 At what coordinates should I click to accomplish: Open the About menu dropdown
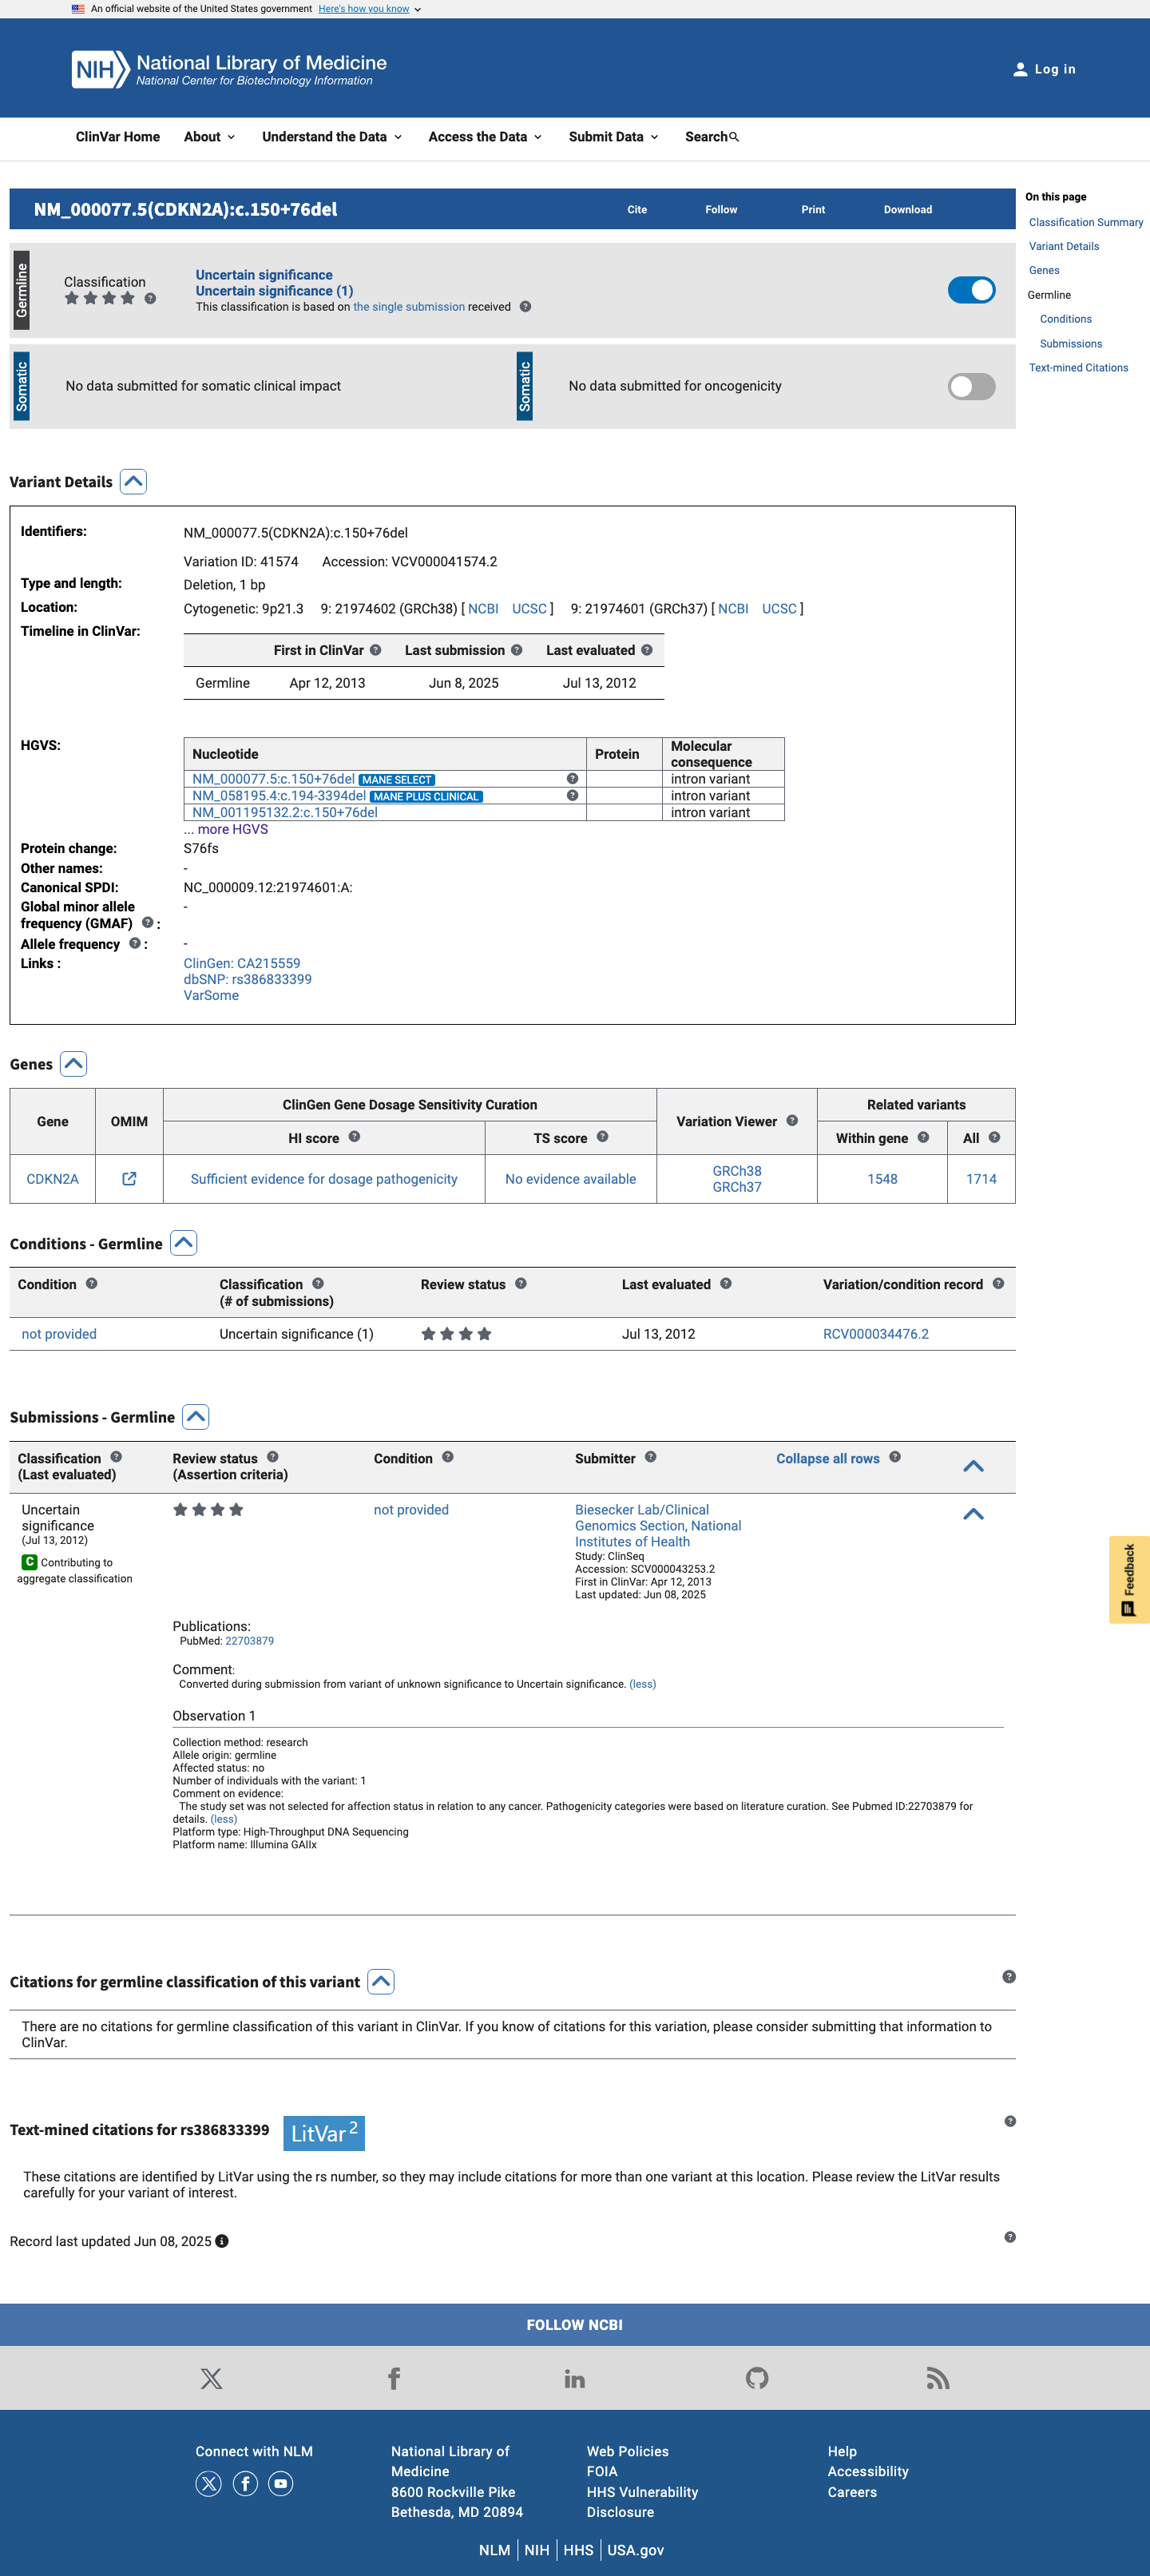[x=209, y=137]
